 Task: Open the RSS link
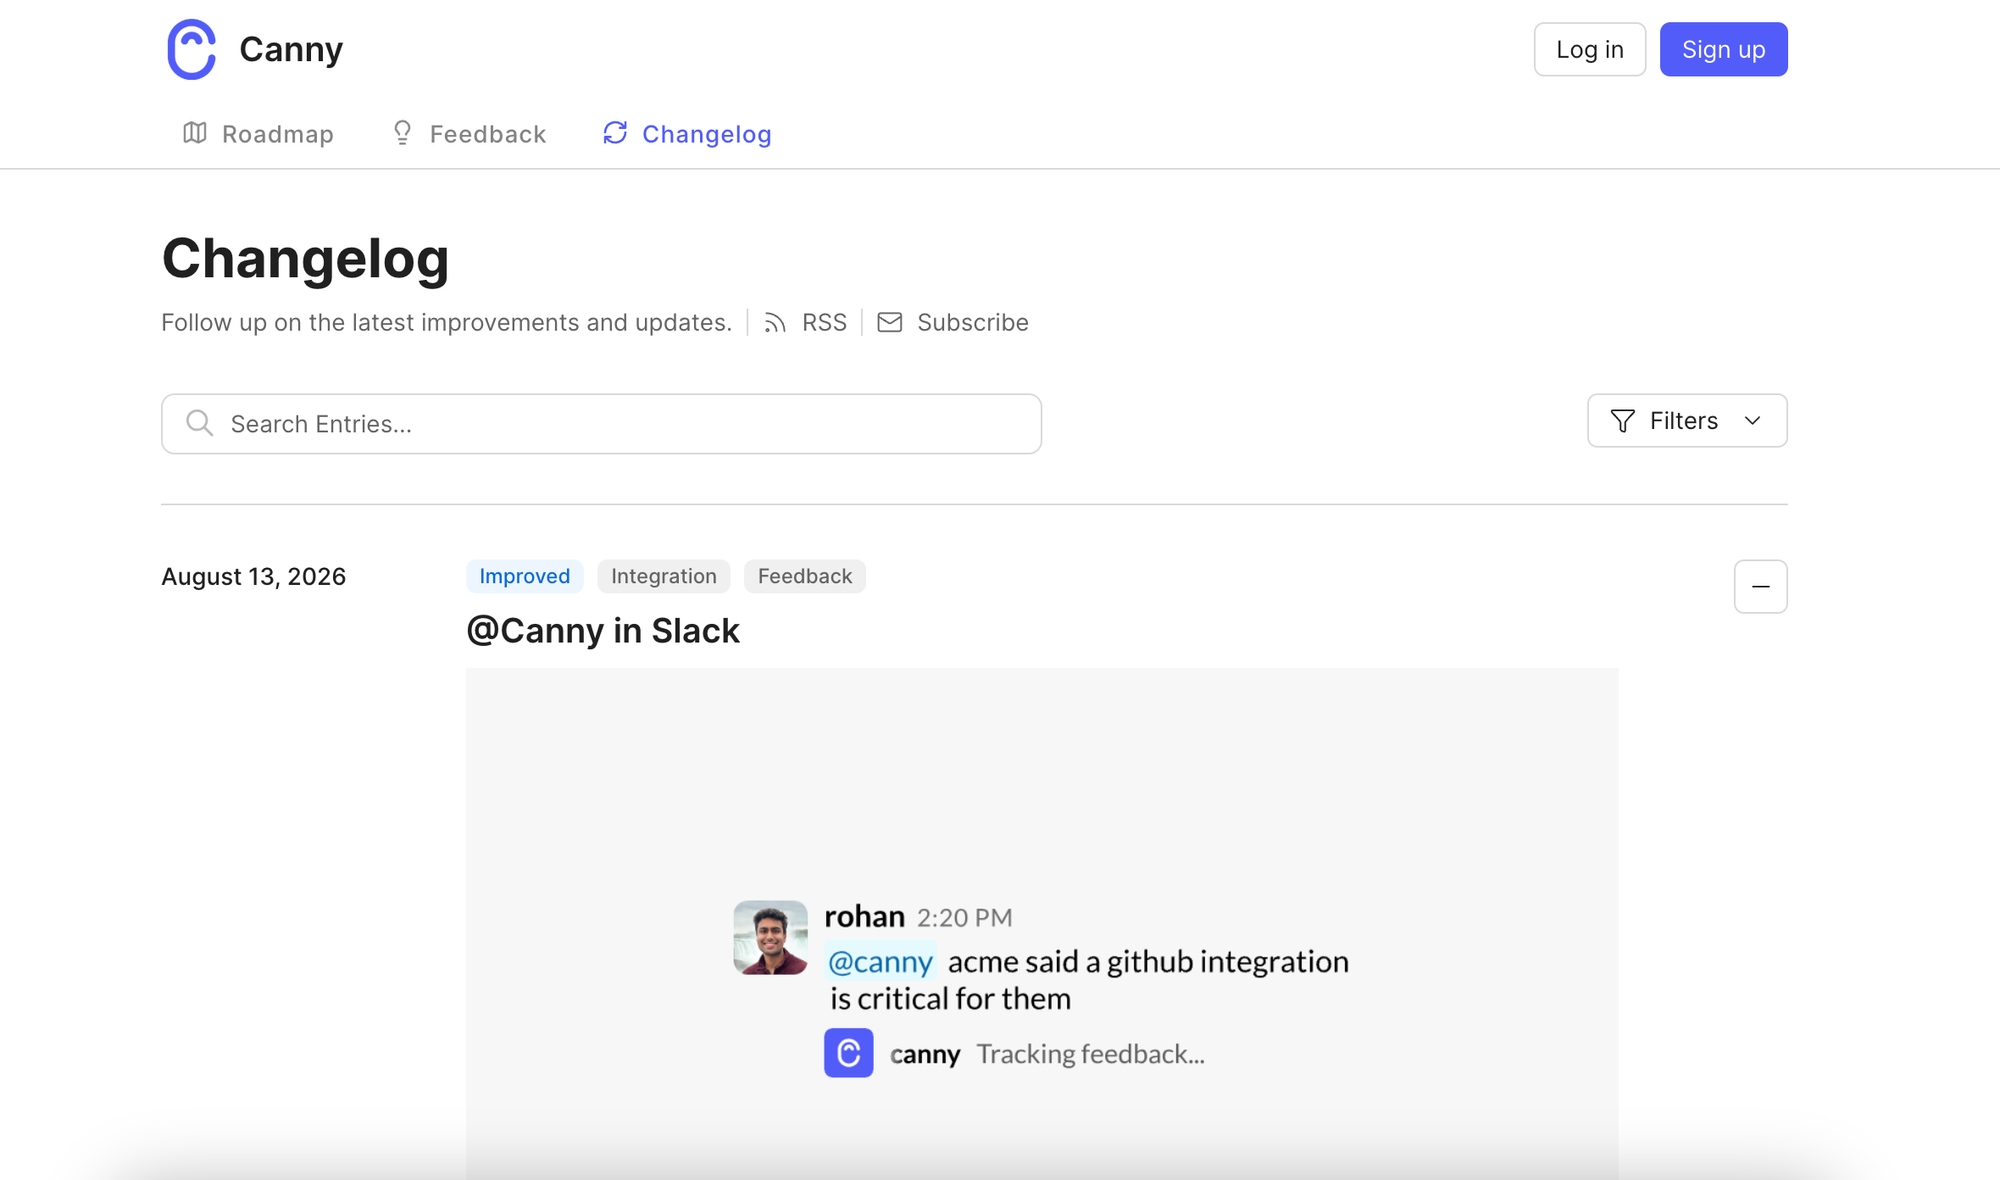click(805, 323)
